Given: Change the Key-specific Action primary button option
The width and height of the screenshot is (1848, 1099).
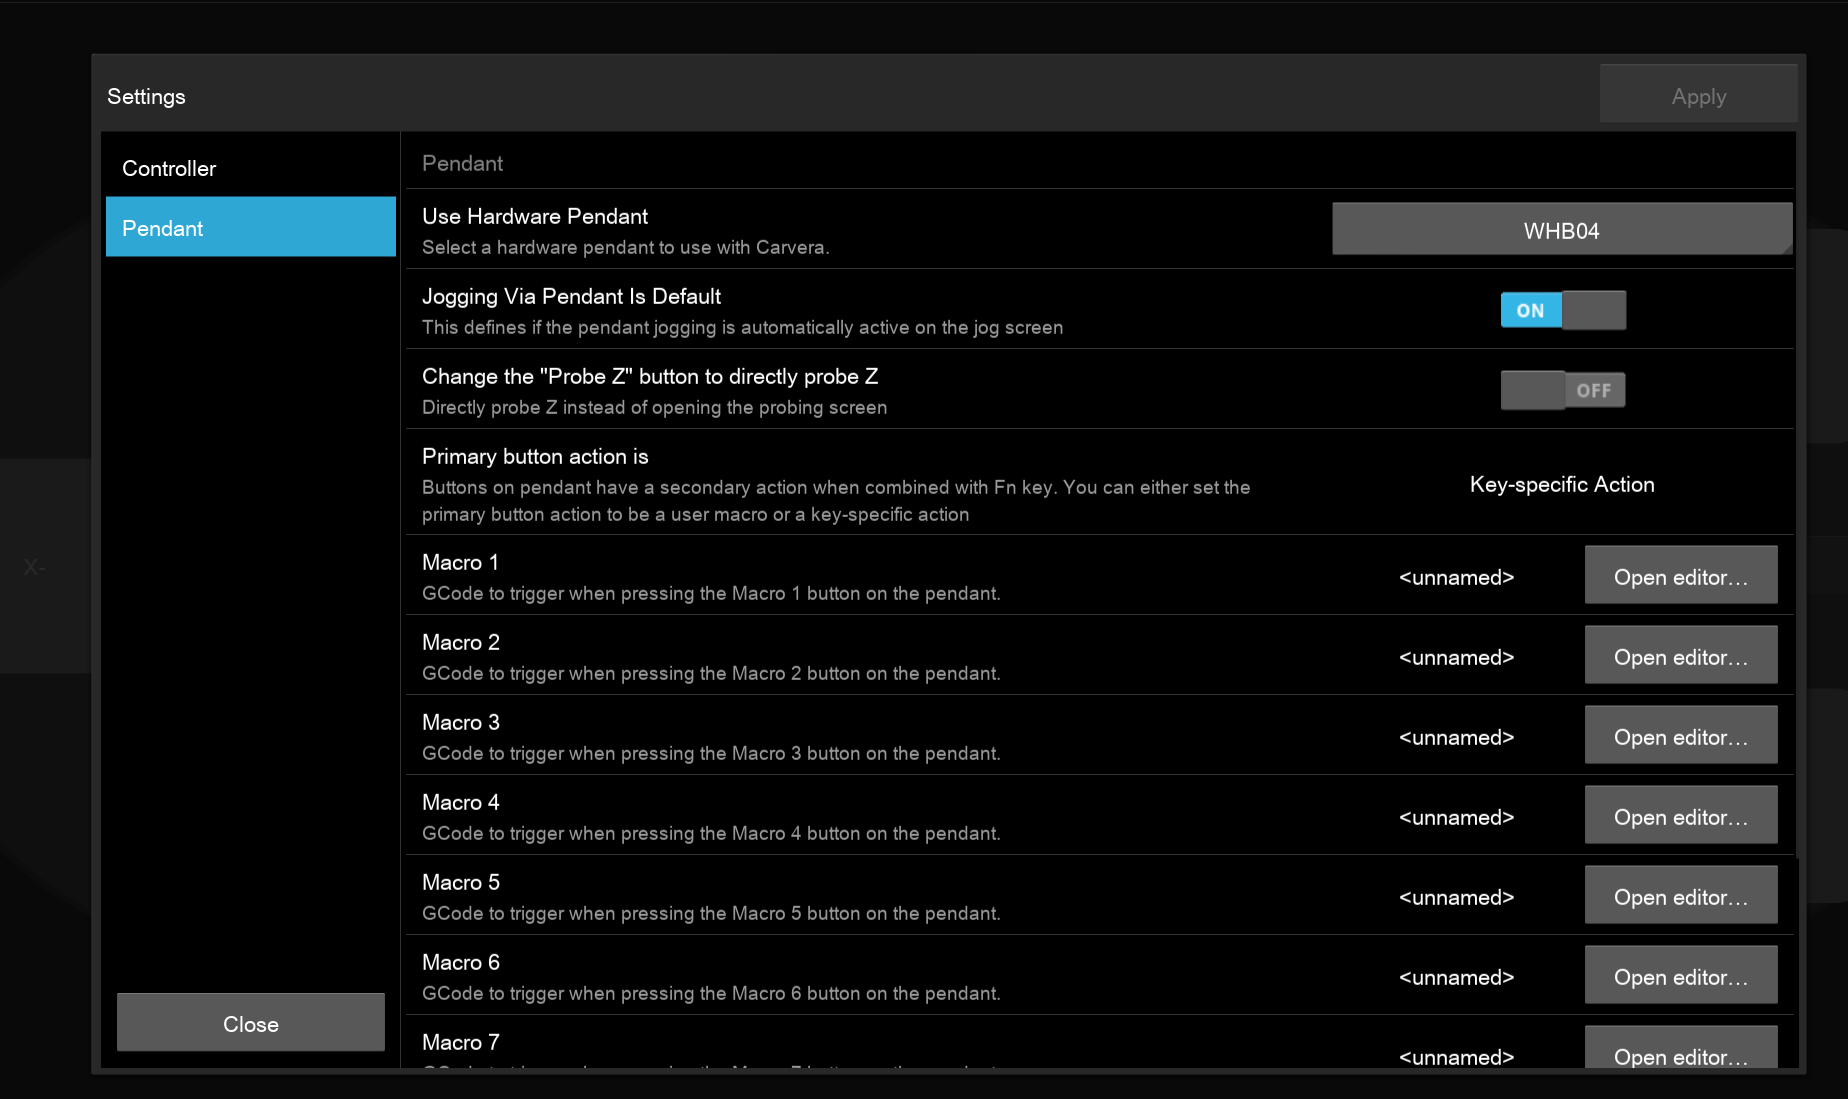Looking at the screenshot, I should [x=1561, y=484].
